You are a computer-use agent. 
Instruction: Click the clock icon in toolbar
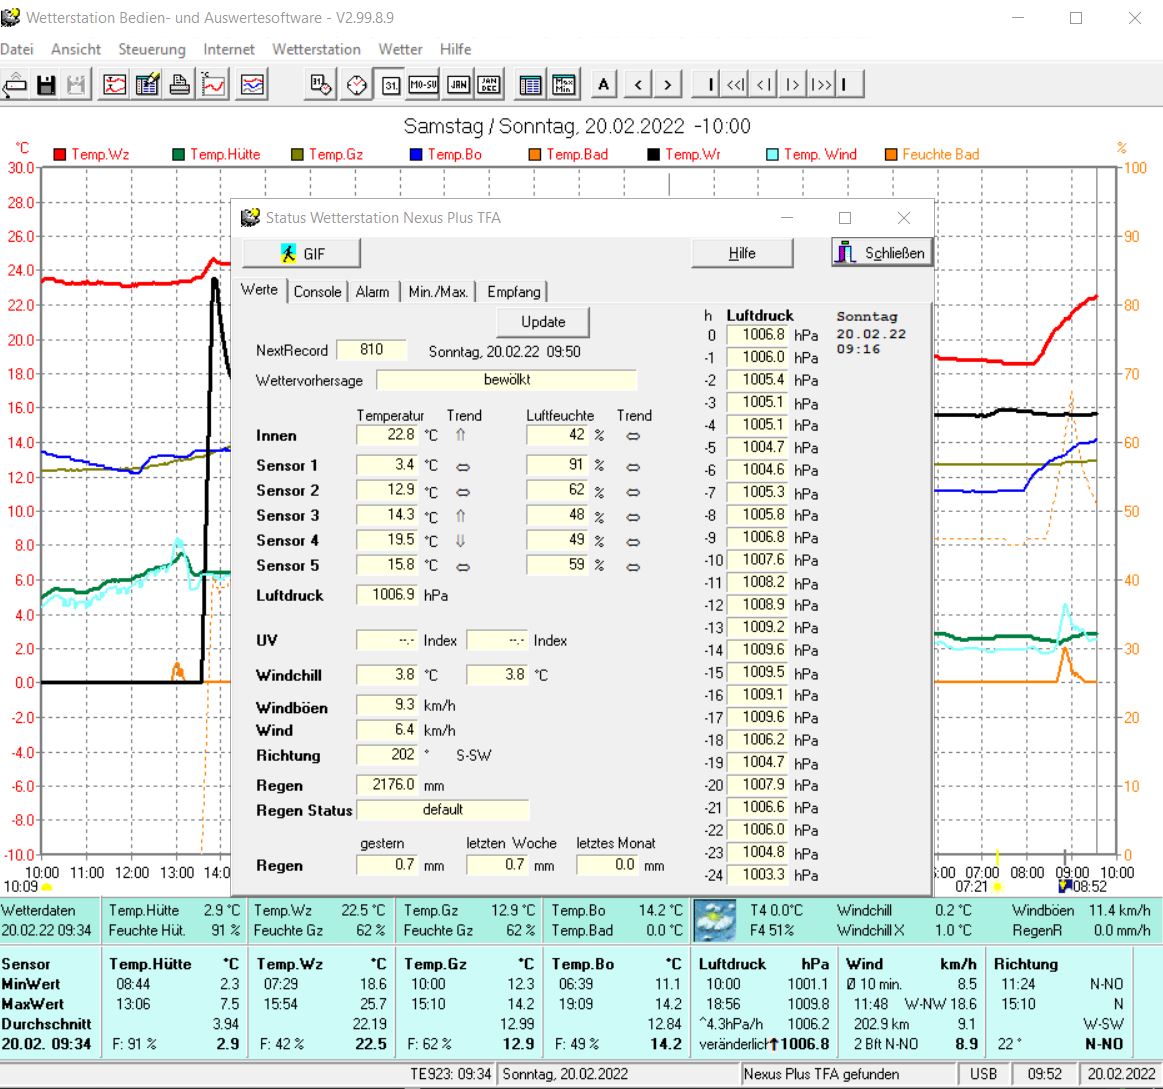(357, 86)
